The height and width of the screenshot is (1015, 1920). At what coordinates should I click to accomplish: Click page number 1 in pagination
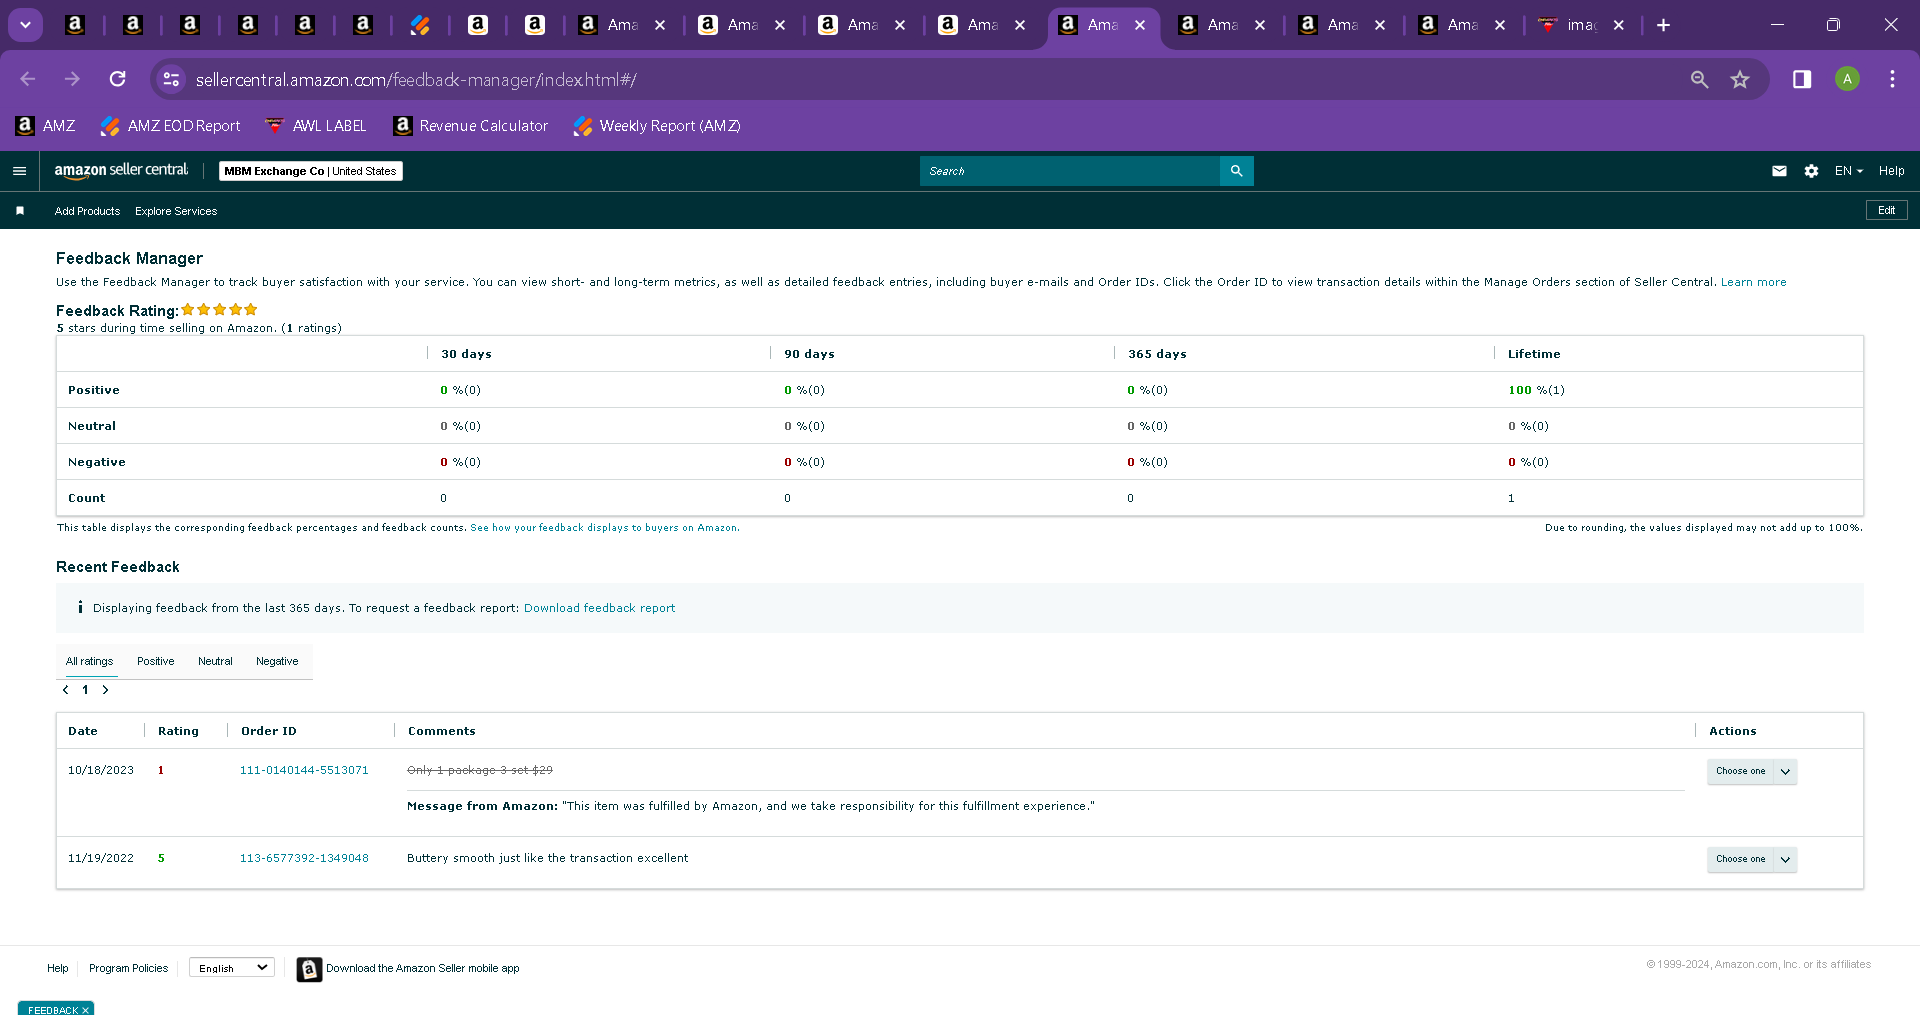(x=85, y=690)
